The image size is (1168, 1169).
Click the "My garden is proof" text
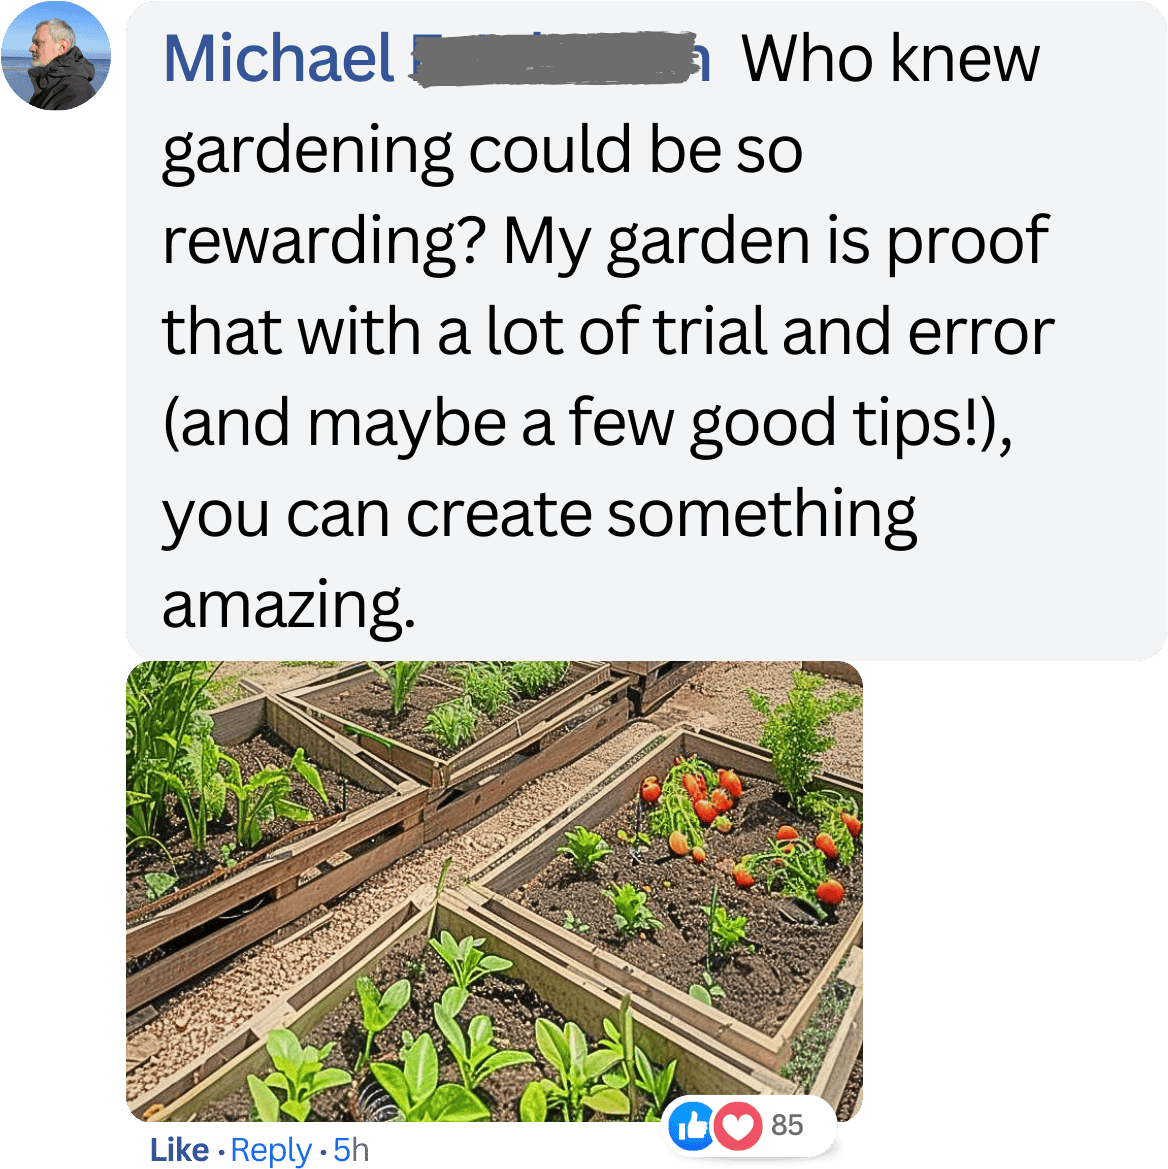coord(776,242)
